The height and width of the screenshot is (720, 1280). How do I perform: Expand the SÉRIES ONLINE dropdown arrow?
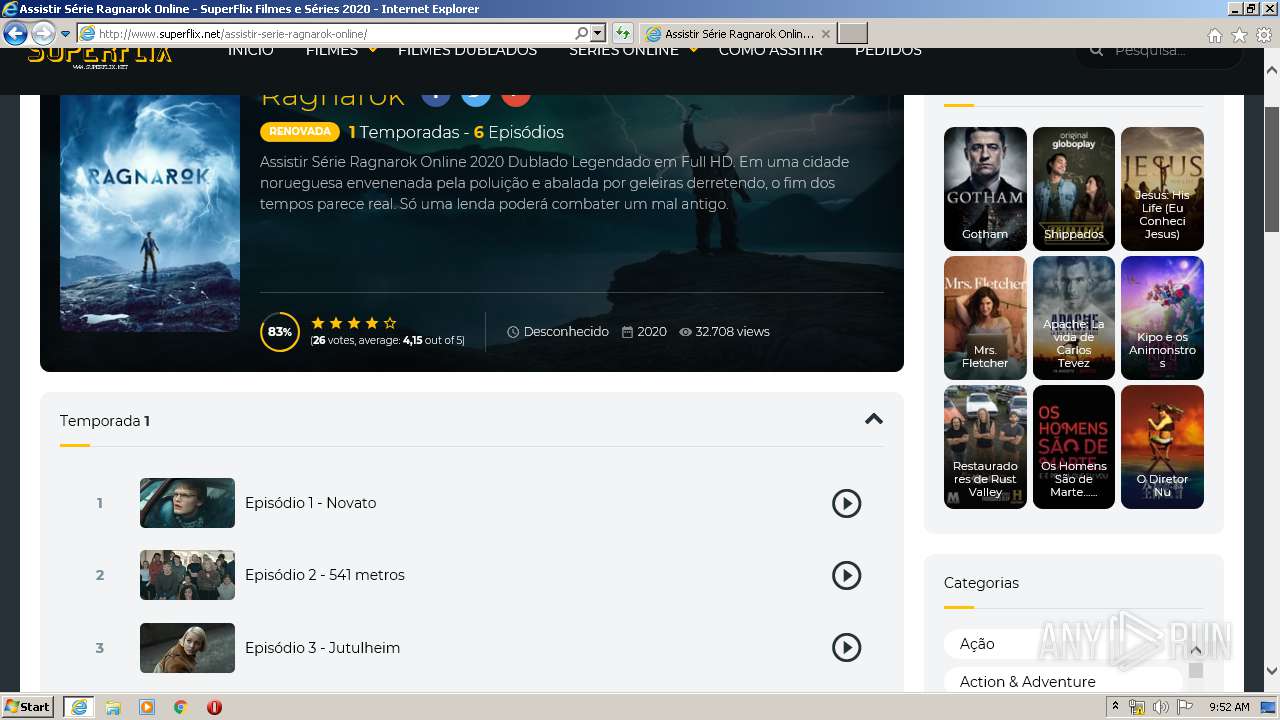coord(693,50)
